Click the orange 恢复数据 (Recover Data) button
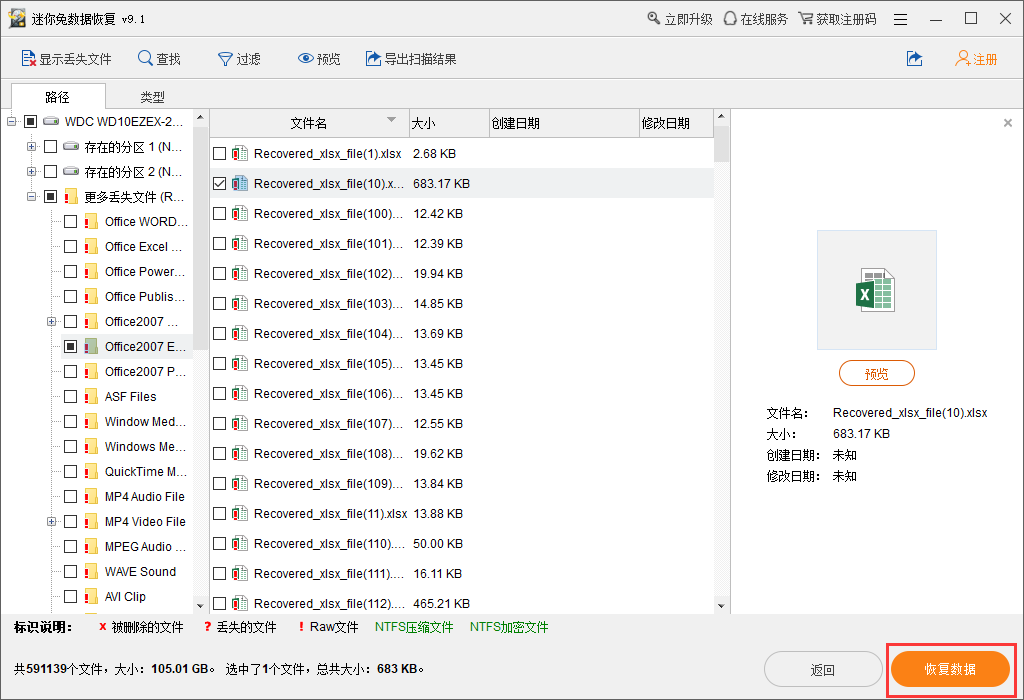Viewport: 1024px width, 700px height. click(950, 669)
